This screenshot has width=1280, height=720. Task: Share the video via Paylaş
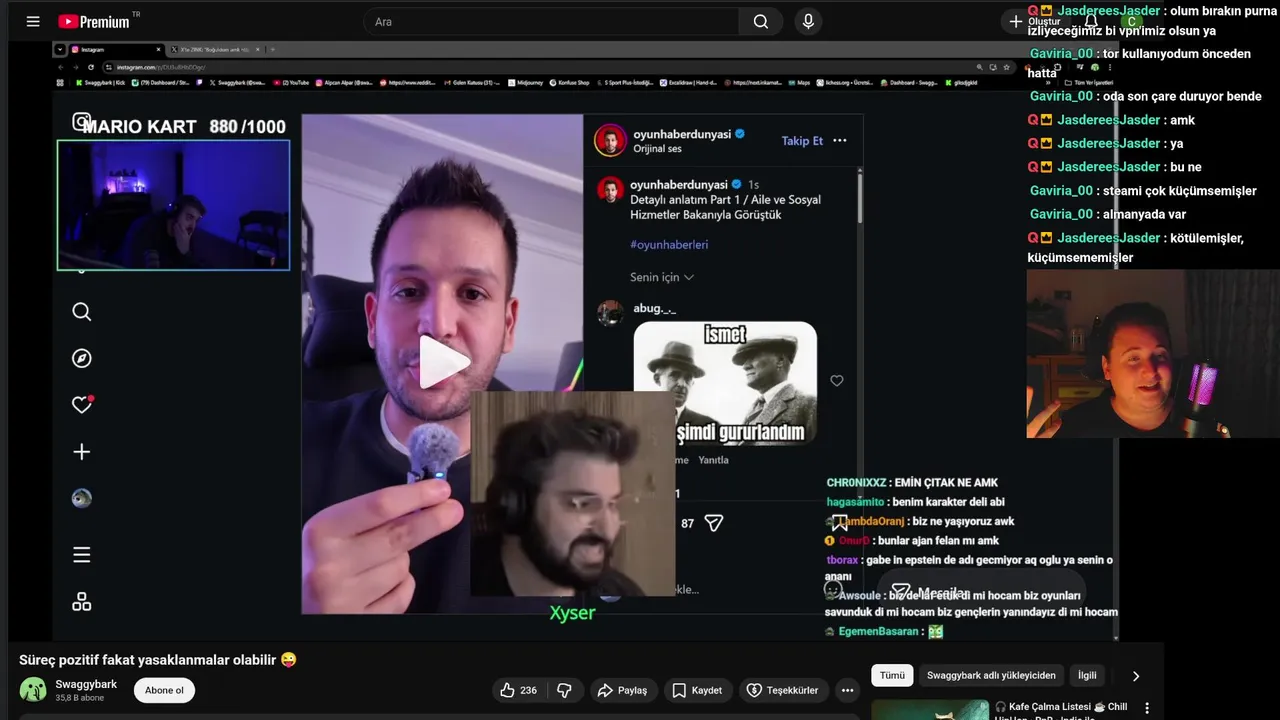coord(622,690)
